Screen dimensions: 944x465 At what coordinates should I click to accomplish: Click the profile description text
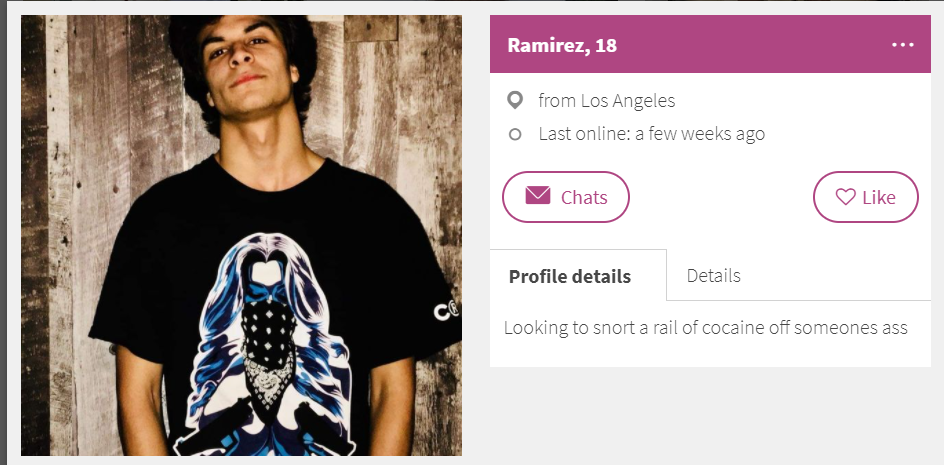705,328
